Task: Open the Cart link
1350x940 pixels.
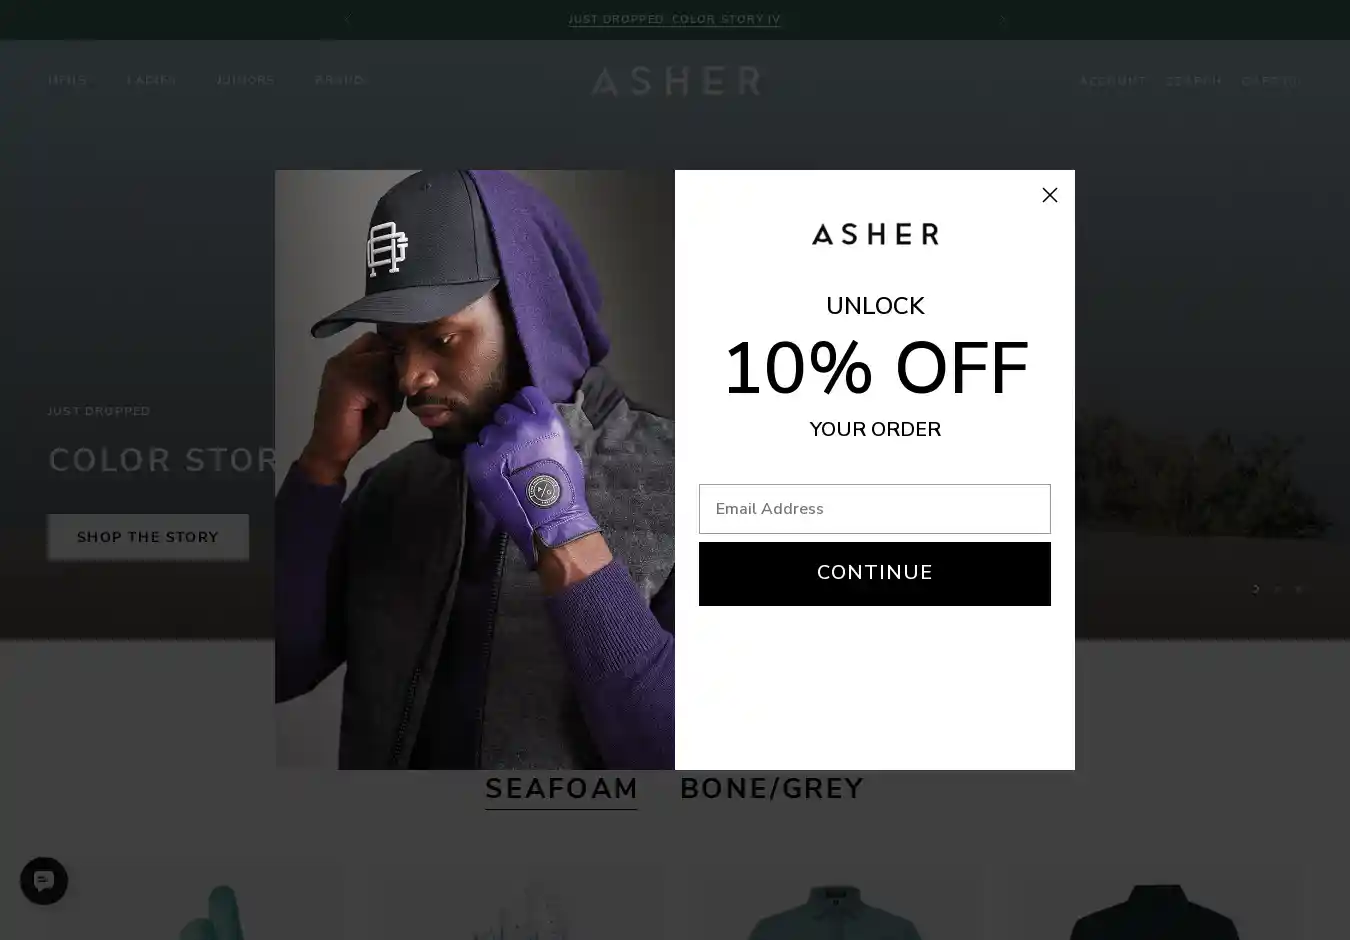Action: [1271, 81]
